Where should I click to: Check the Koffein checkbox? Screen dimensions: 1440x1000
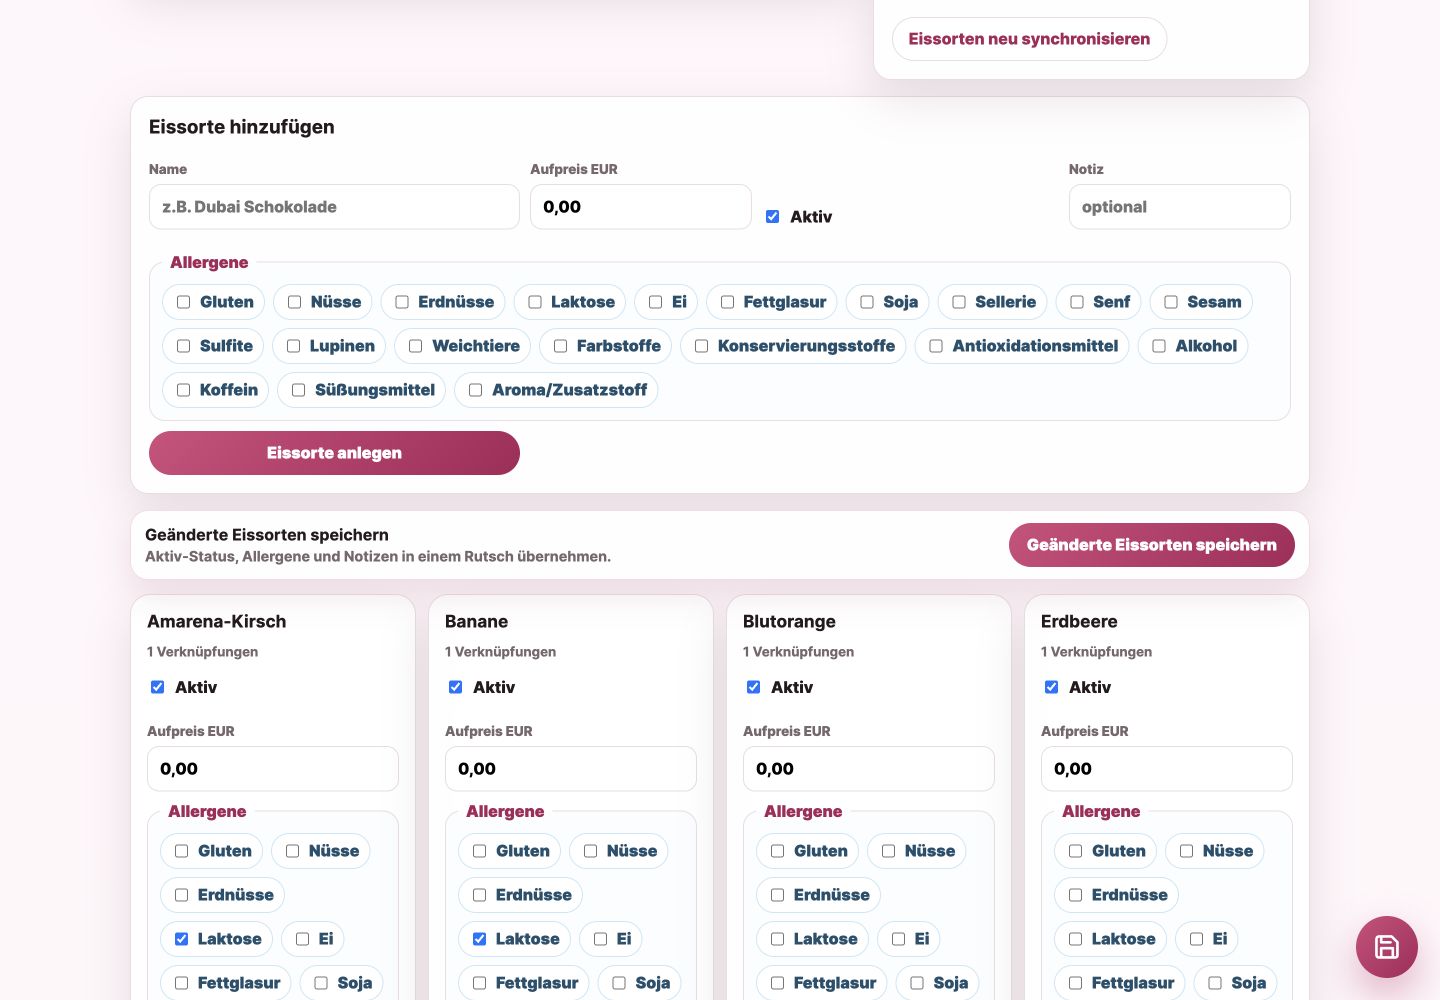[x=183, y=390]
